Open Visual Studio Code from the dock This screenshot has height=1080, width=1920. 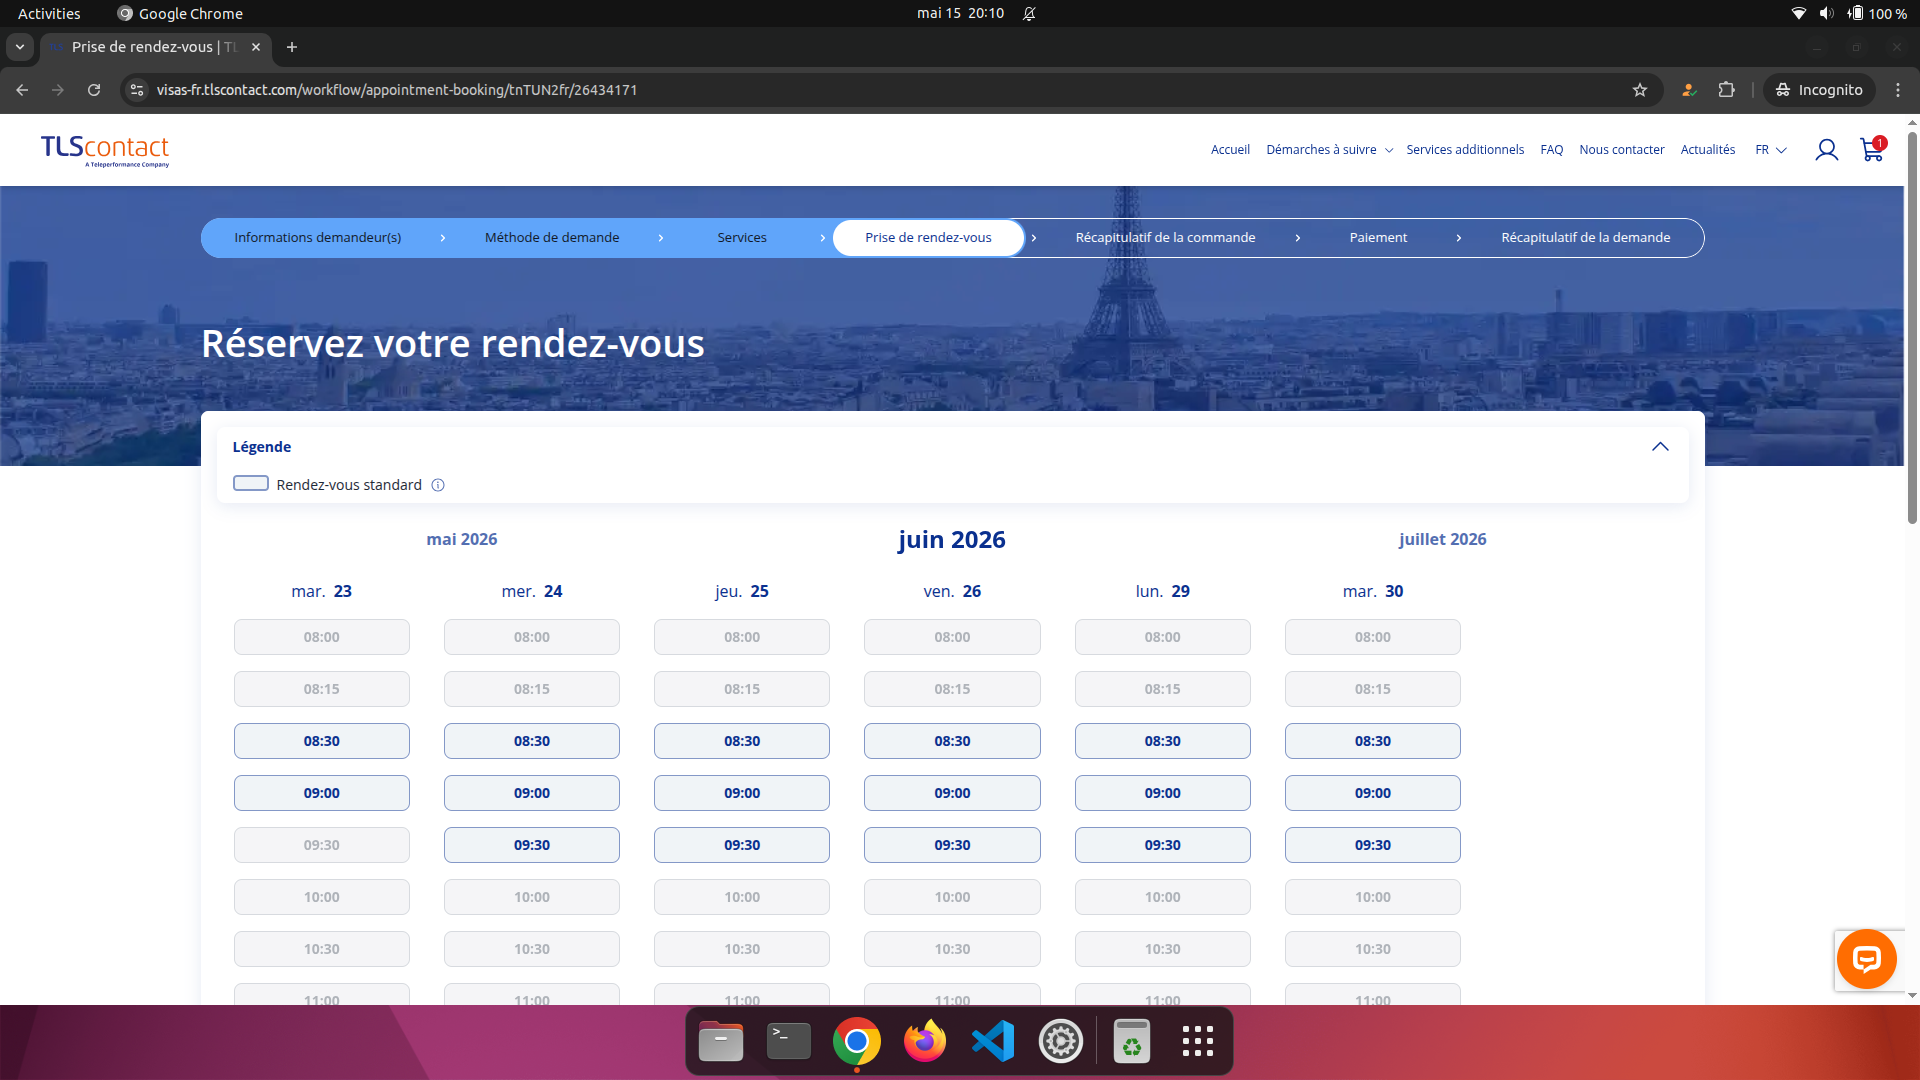[993, 1042]
